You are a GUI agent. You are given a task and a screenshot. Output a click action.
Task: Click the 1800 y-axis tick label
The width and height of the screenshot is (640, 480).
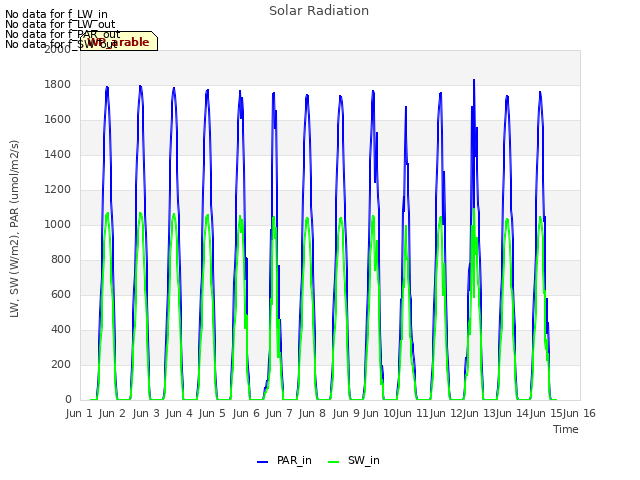point(58,84)
